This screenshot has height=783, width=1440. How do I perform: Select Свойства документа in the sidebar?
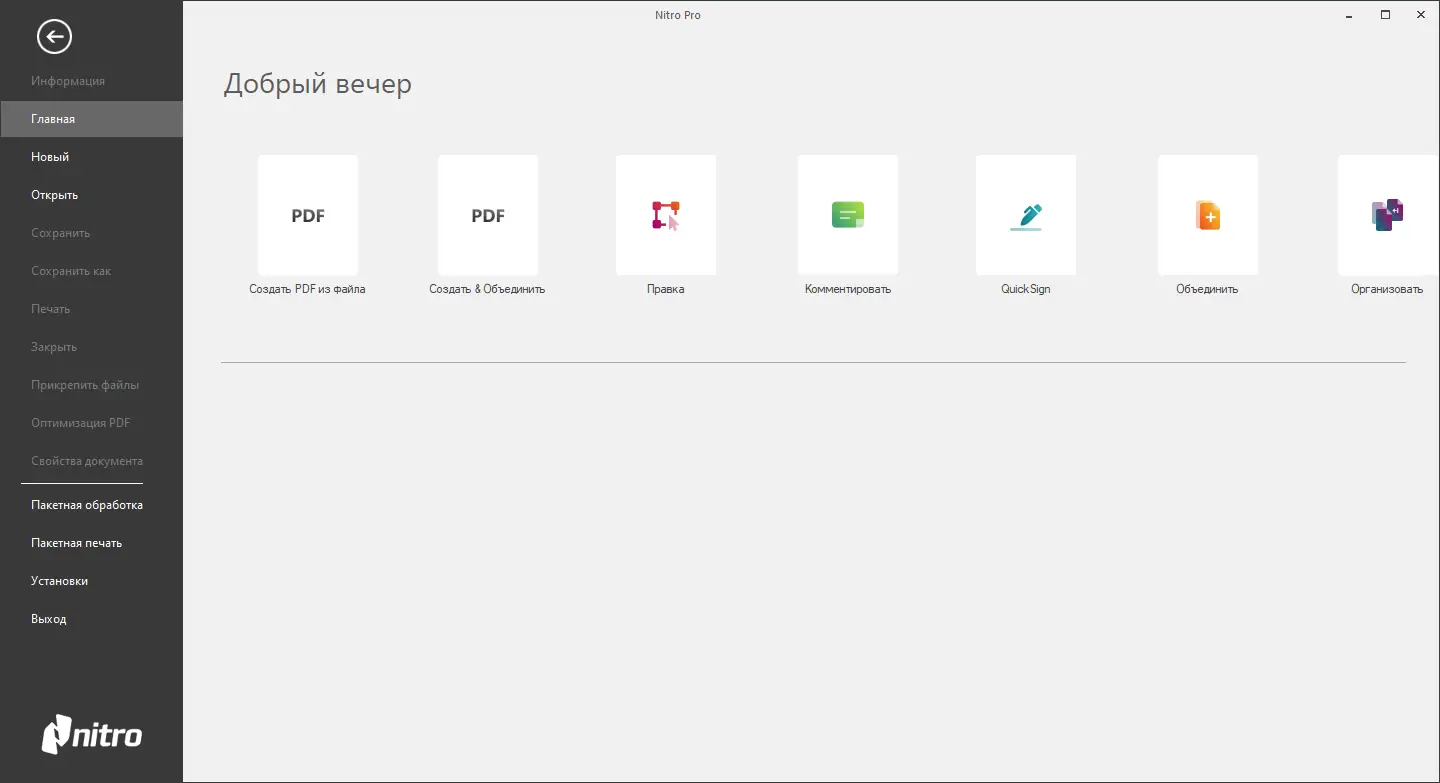tap(91, 461)
